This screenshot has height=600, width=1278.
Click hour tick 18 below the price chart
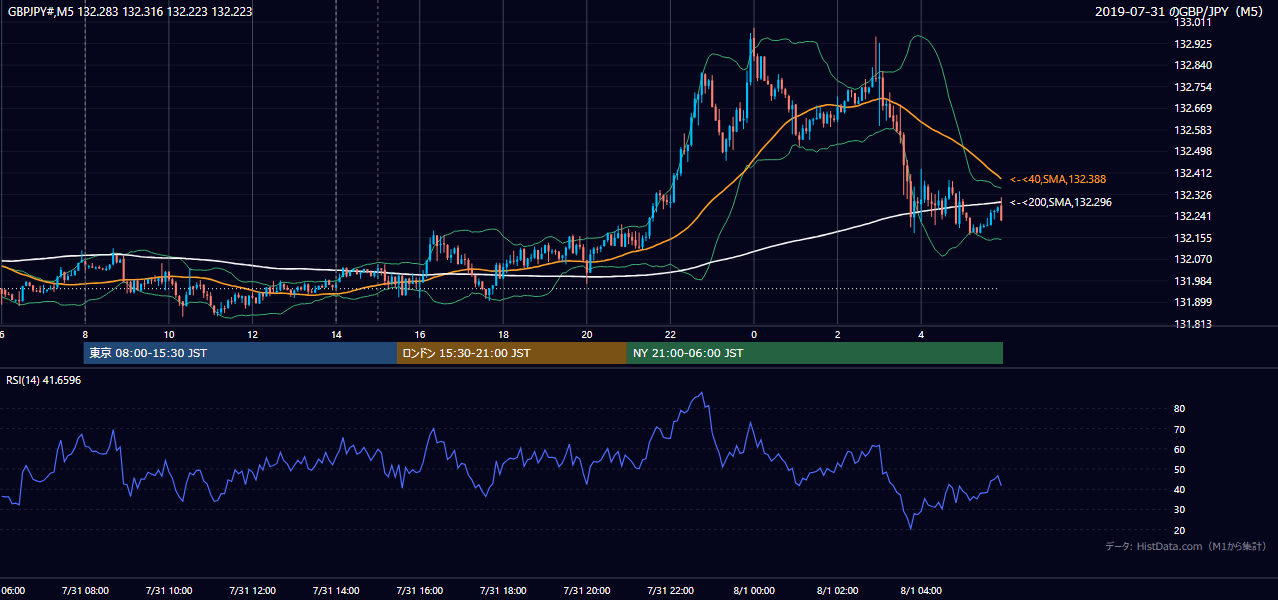pos(504,334)
